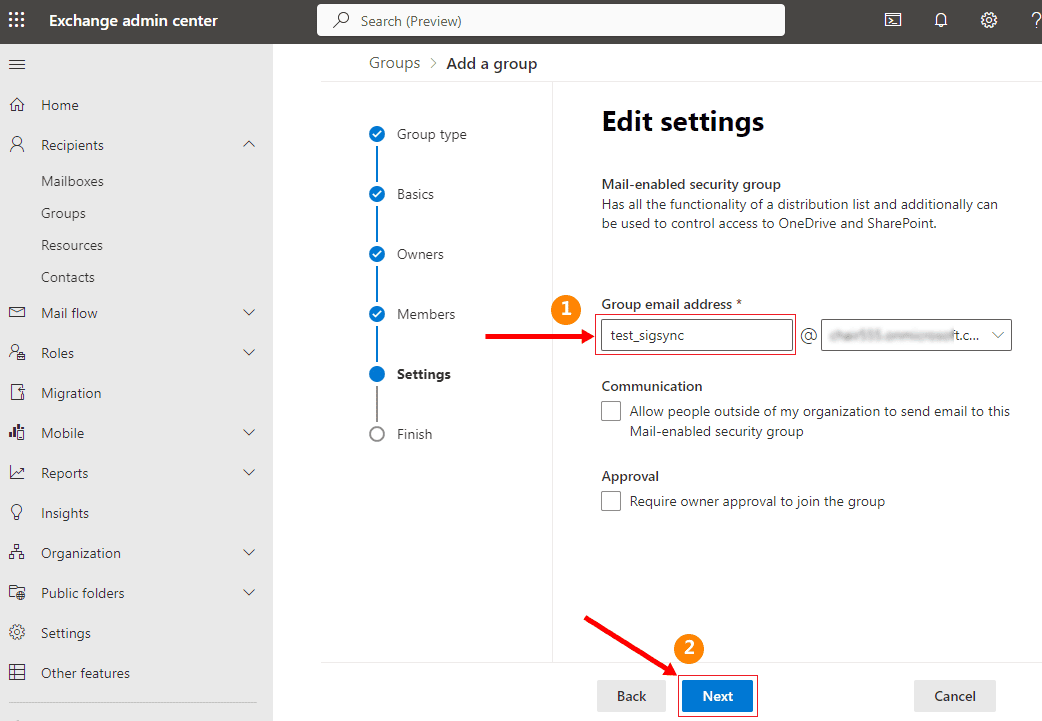Viewport: 1042px width, 721px height.
Task: Go to the Basics wizard step
Action: click(x=415, y=194)
